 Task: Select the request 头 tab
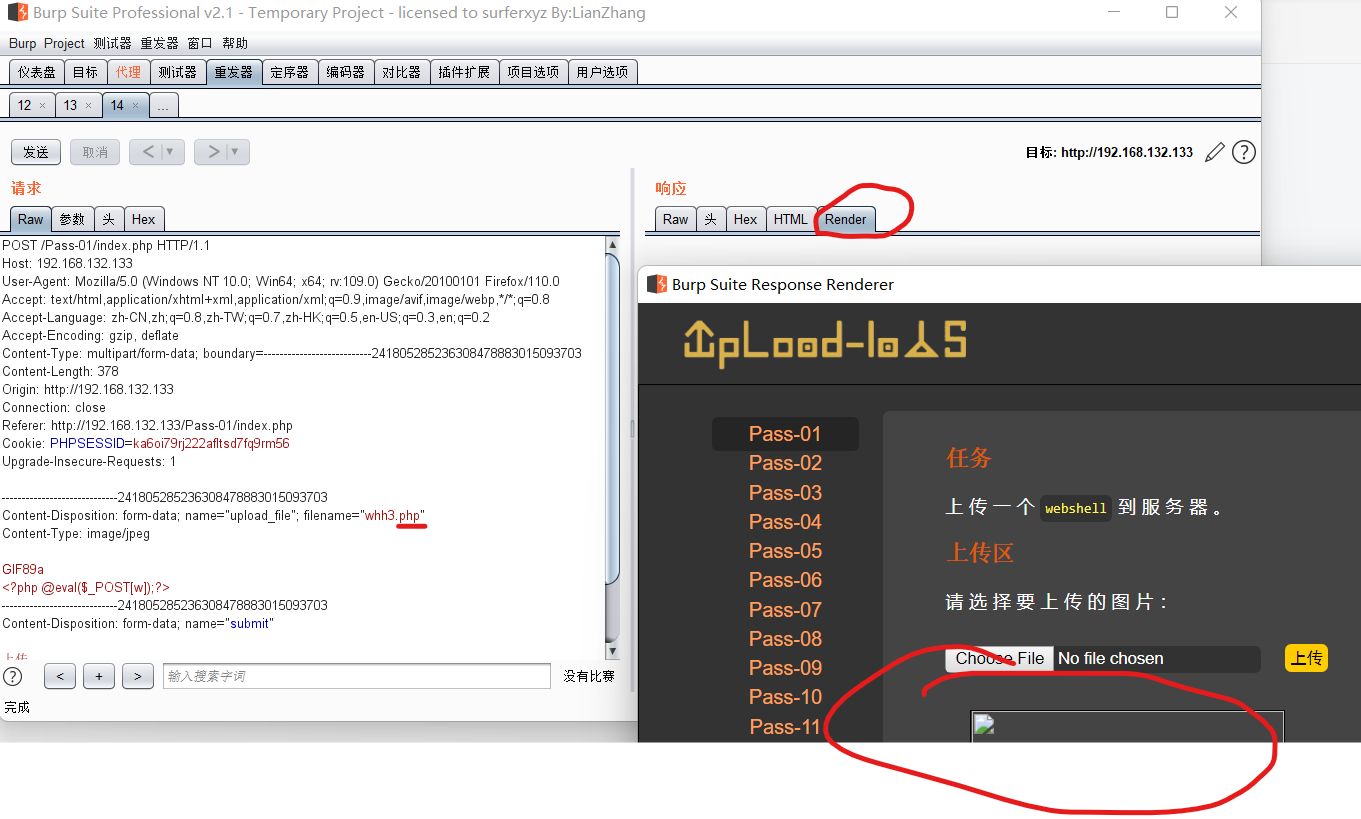click(x=108, y=219)
